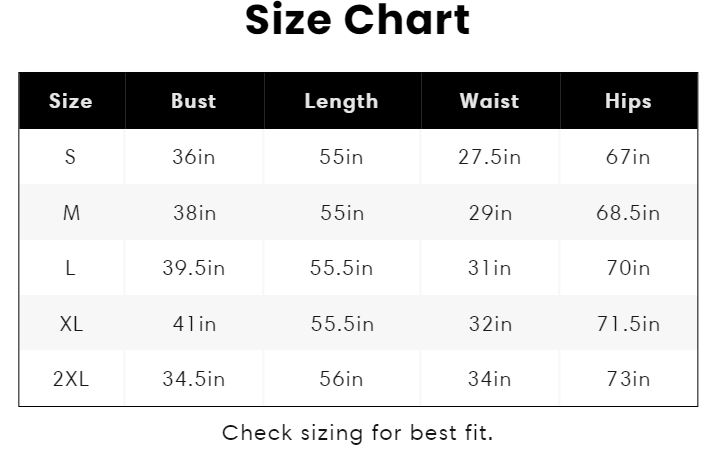Select the L size row label
The image size is (716, 458).
pyautogui.click(x=71, y=268)
